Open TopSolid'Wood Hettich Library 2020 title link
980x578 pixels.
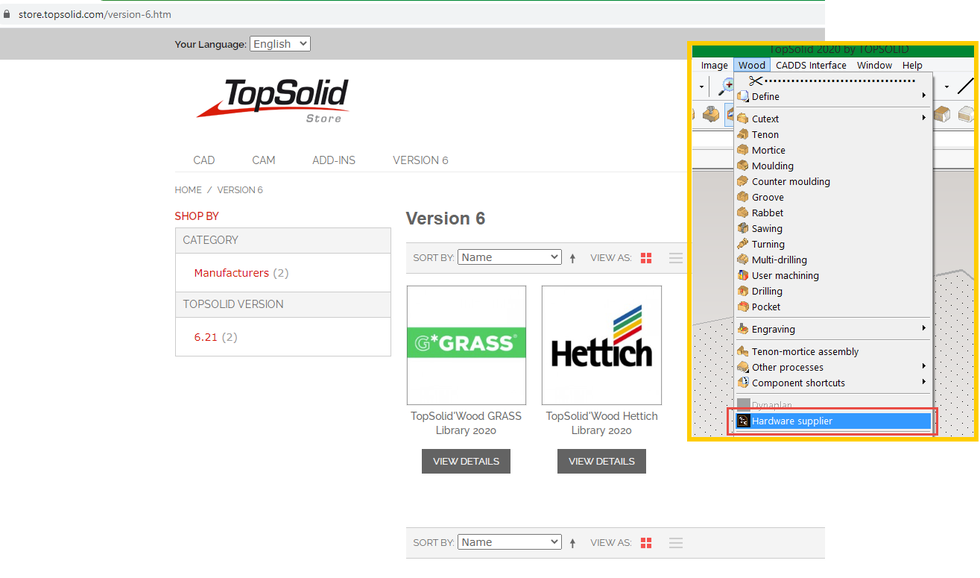(602, 423)
